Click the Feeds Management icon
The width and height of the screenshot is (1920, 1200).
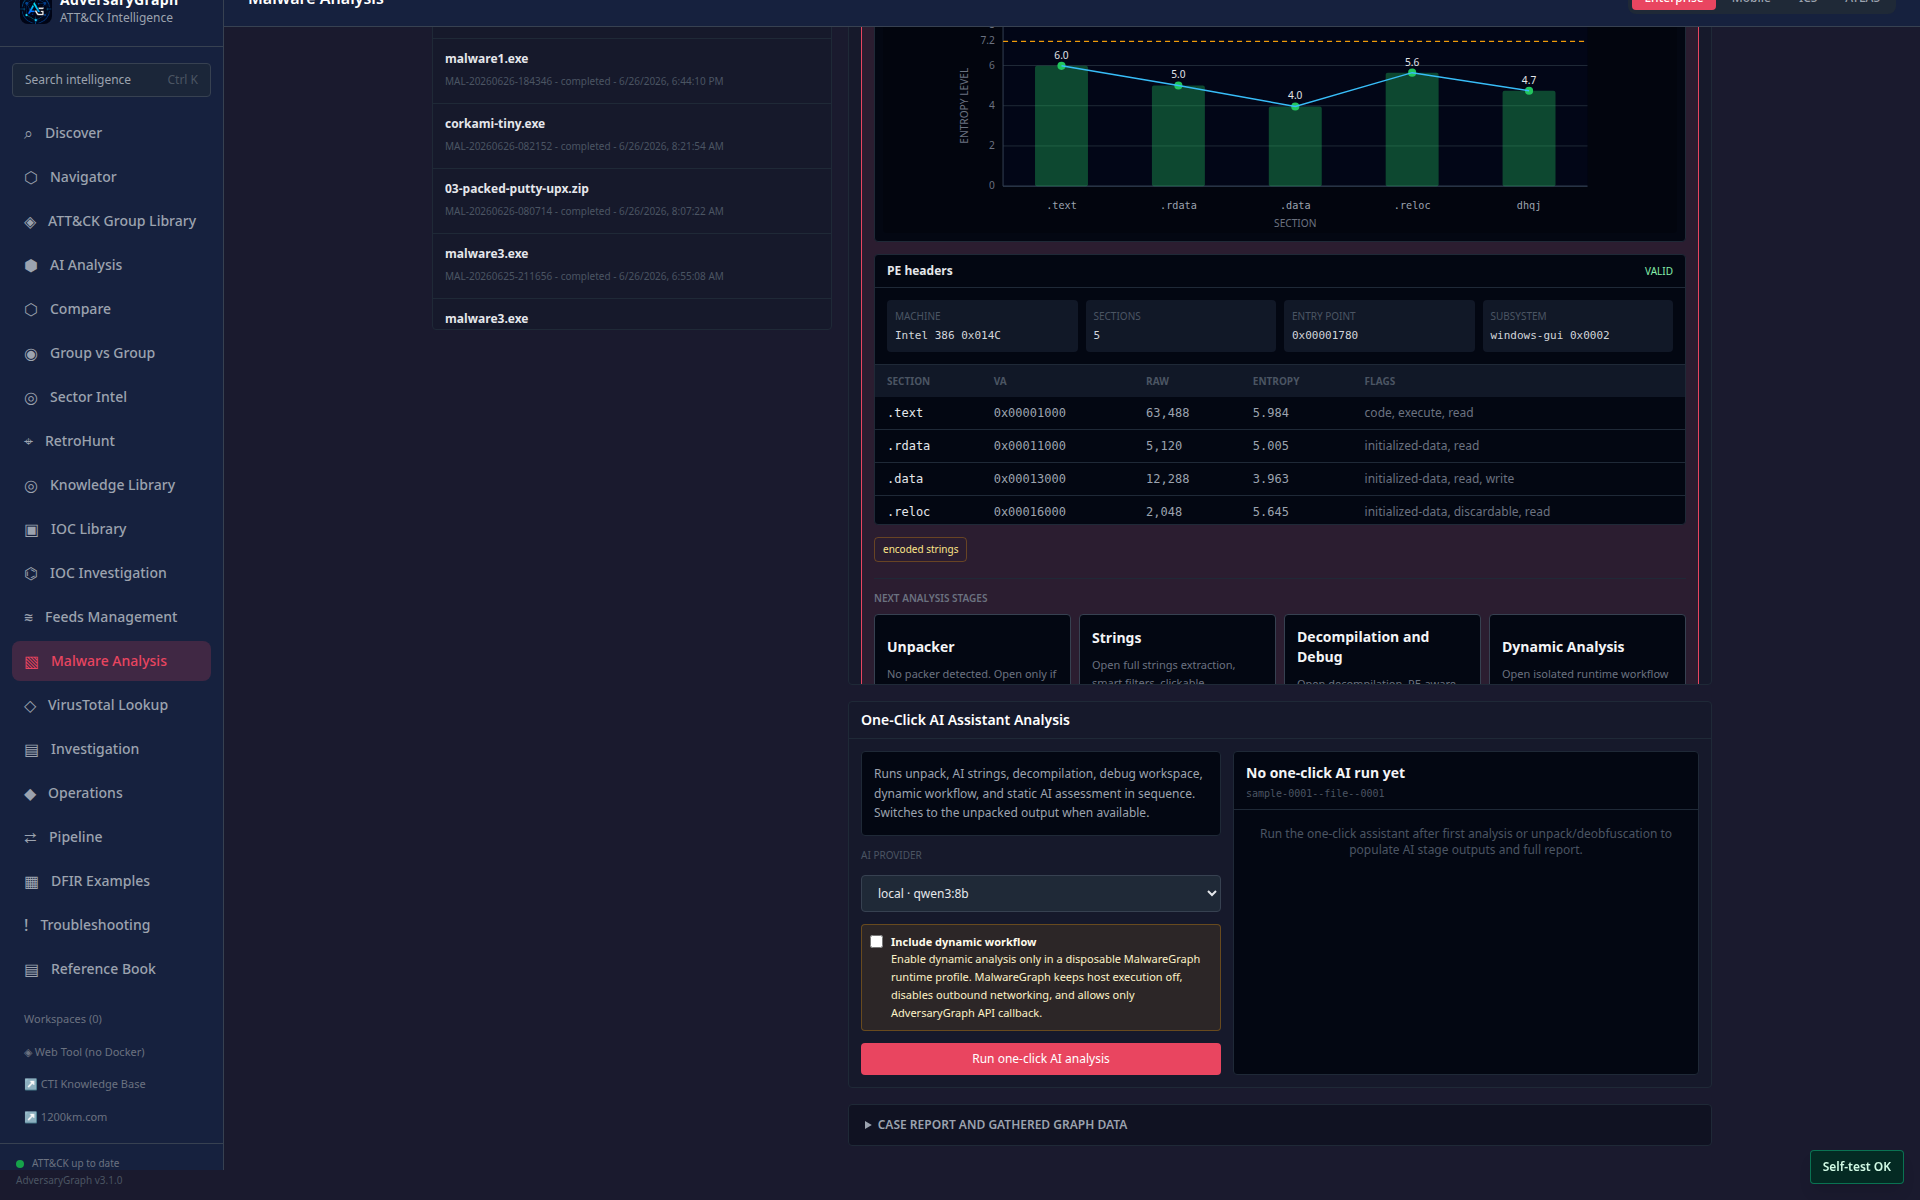[28, 618]
